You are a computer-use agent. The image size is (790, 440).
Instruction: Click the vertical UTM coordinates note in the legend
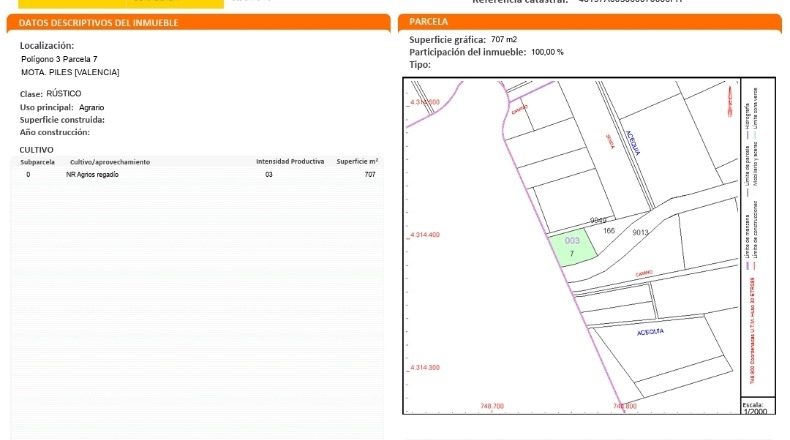pos(753,330)
